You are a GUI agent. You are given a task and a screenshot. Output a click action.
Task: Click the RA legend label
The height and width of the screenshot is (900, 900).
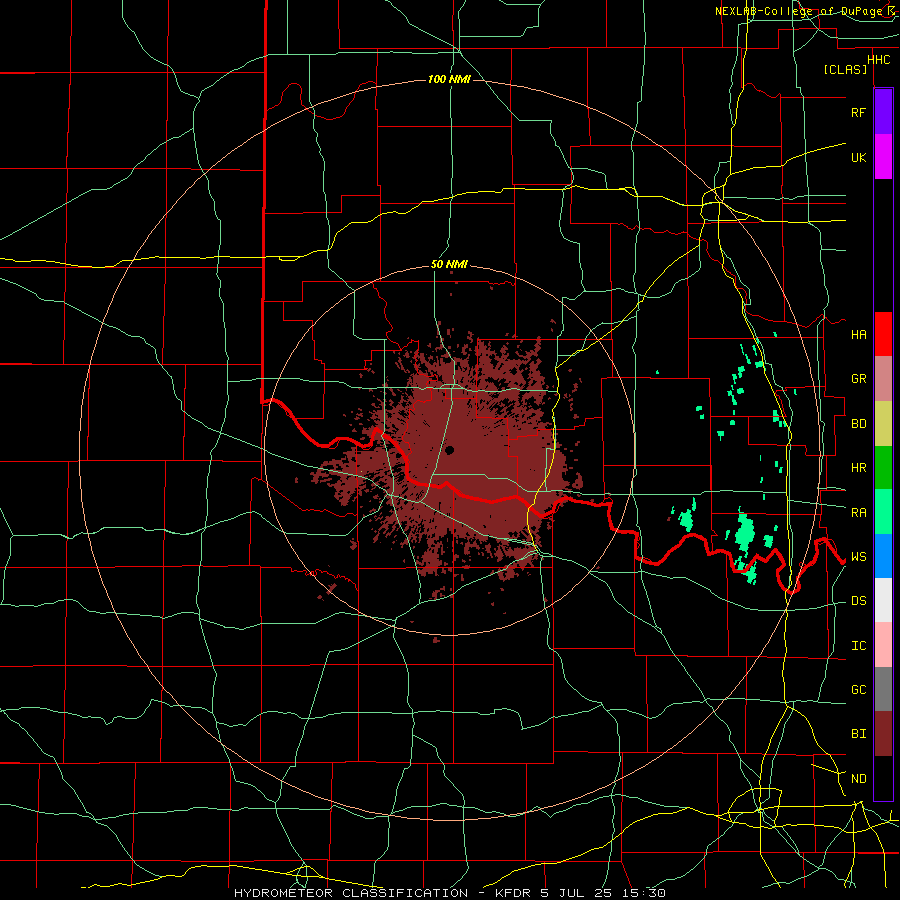(x=858, y=512)
